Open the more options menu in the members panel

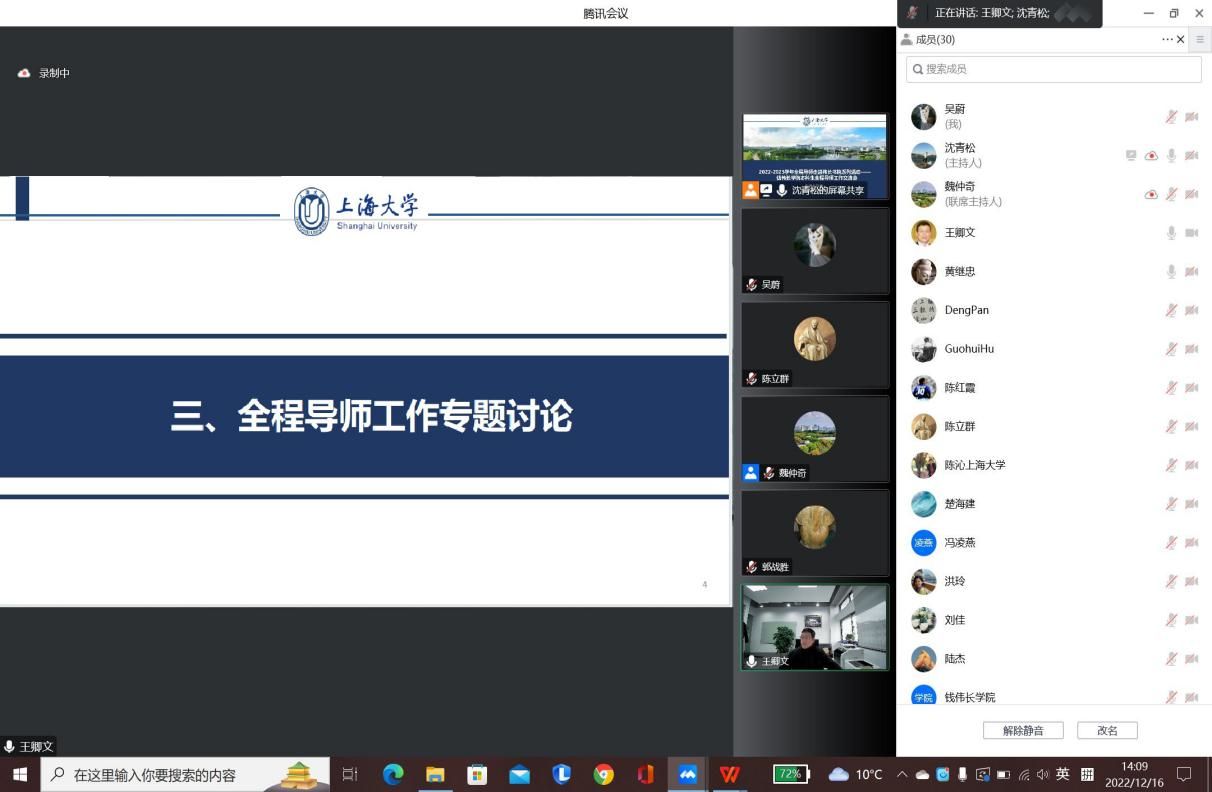tap(1167, 39)
